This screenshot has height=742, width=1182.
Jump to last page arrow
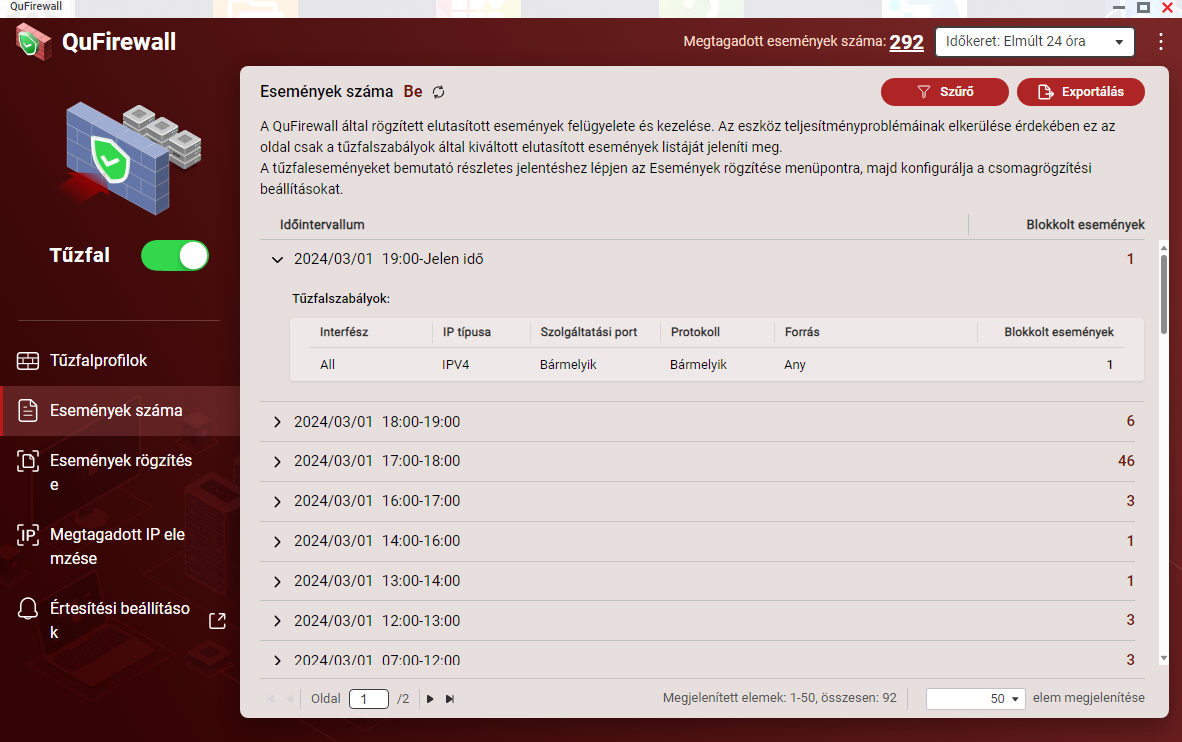pos(450,699)
